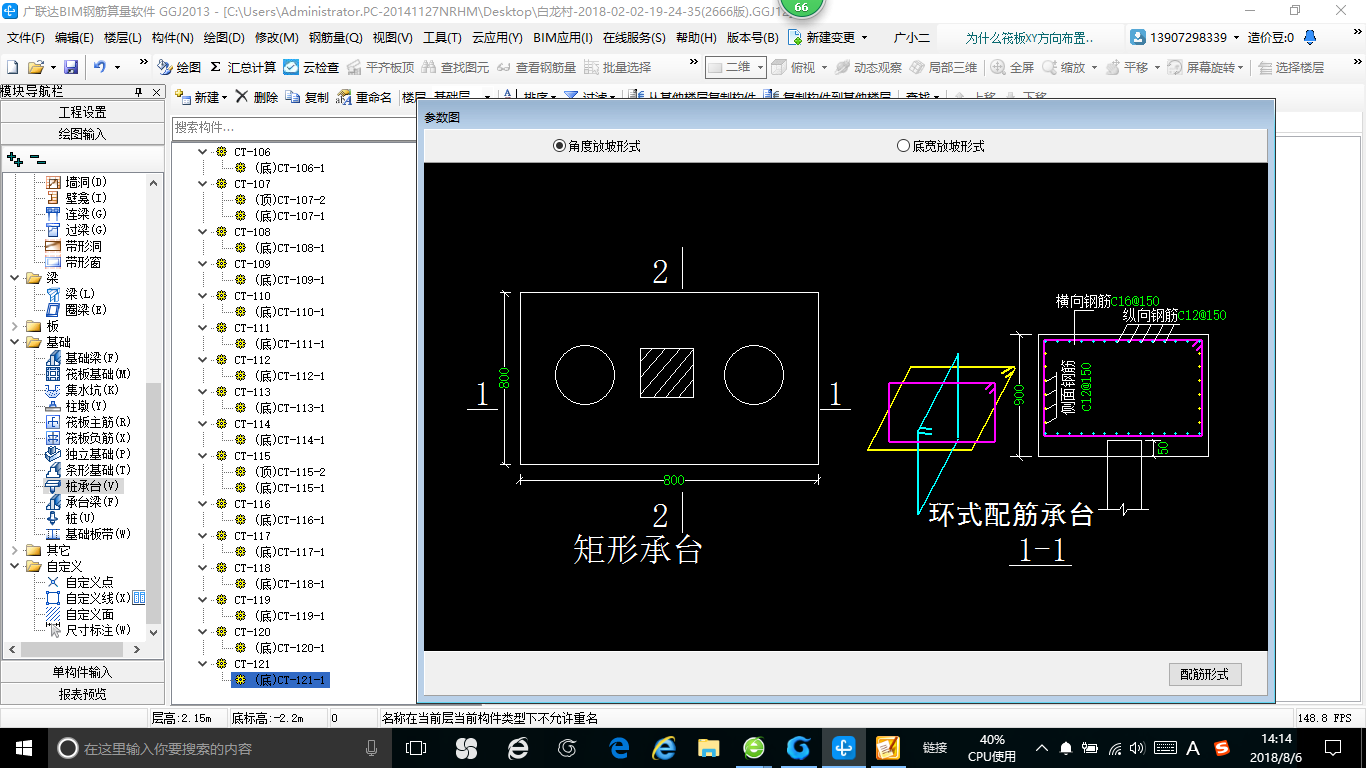Click the 配筋形式 button
This screenshot has height=768, width=1366.
coord(1205,674)
